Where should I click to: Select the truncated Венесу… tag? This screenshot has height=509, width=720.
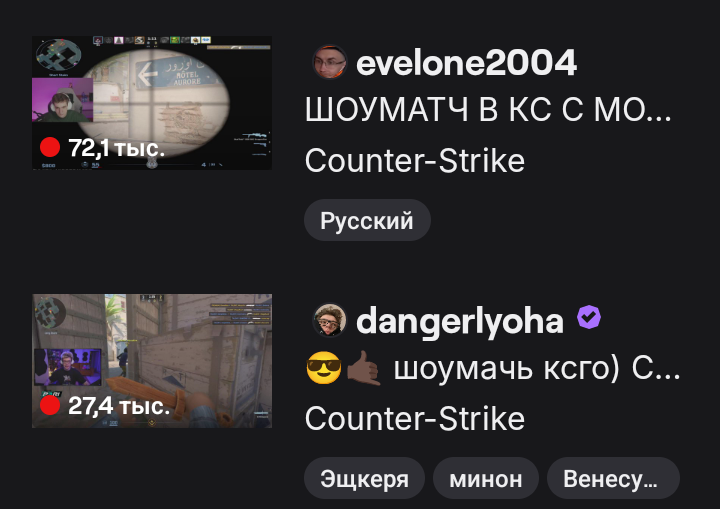click(x=613, y=478)
